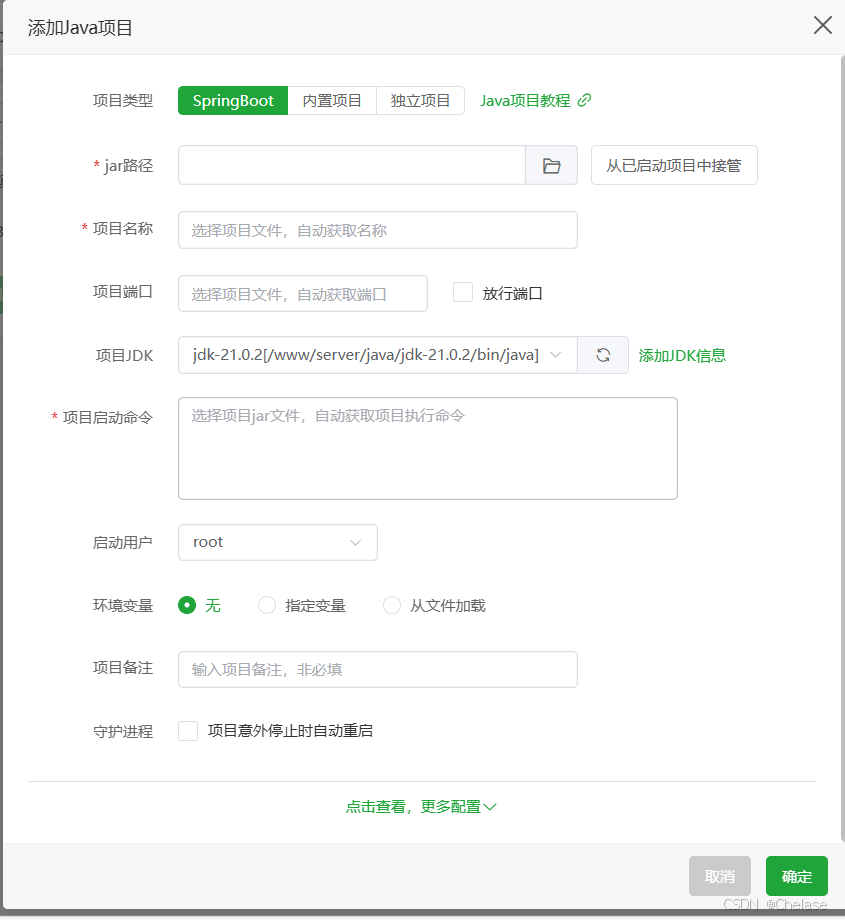
Task: Refresh the JDK list with the reload icon
Action: tap(603, 355)
